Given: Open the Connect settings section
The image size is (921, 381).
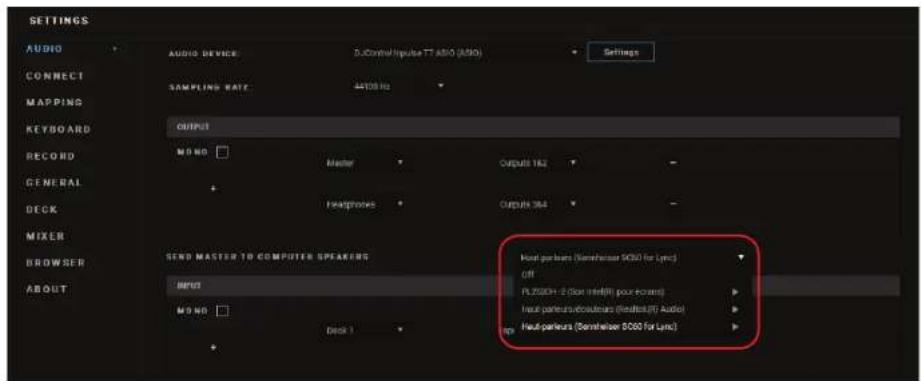Looking at the screenshot, I should pos(55,76).
